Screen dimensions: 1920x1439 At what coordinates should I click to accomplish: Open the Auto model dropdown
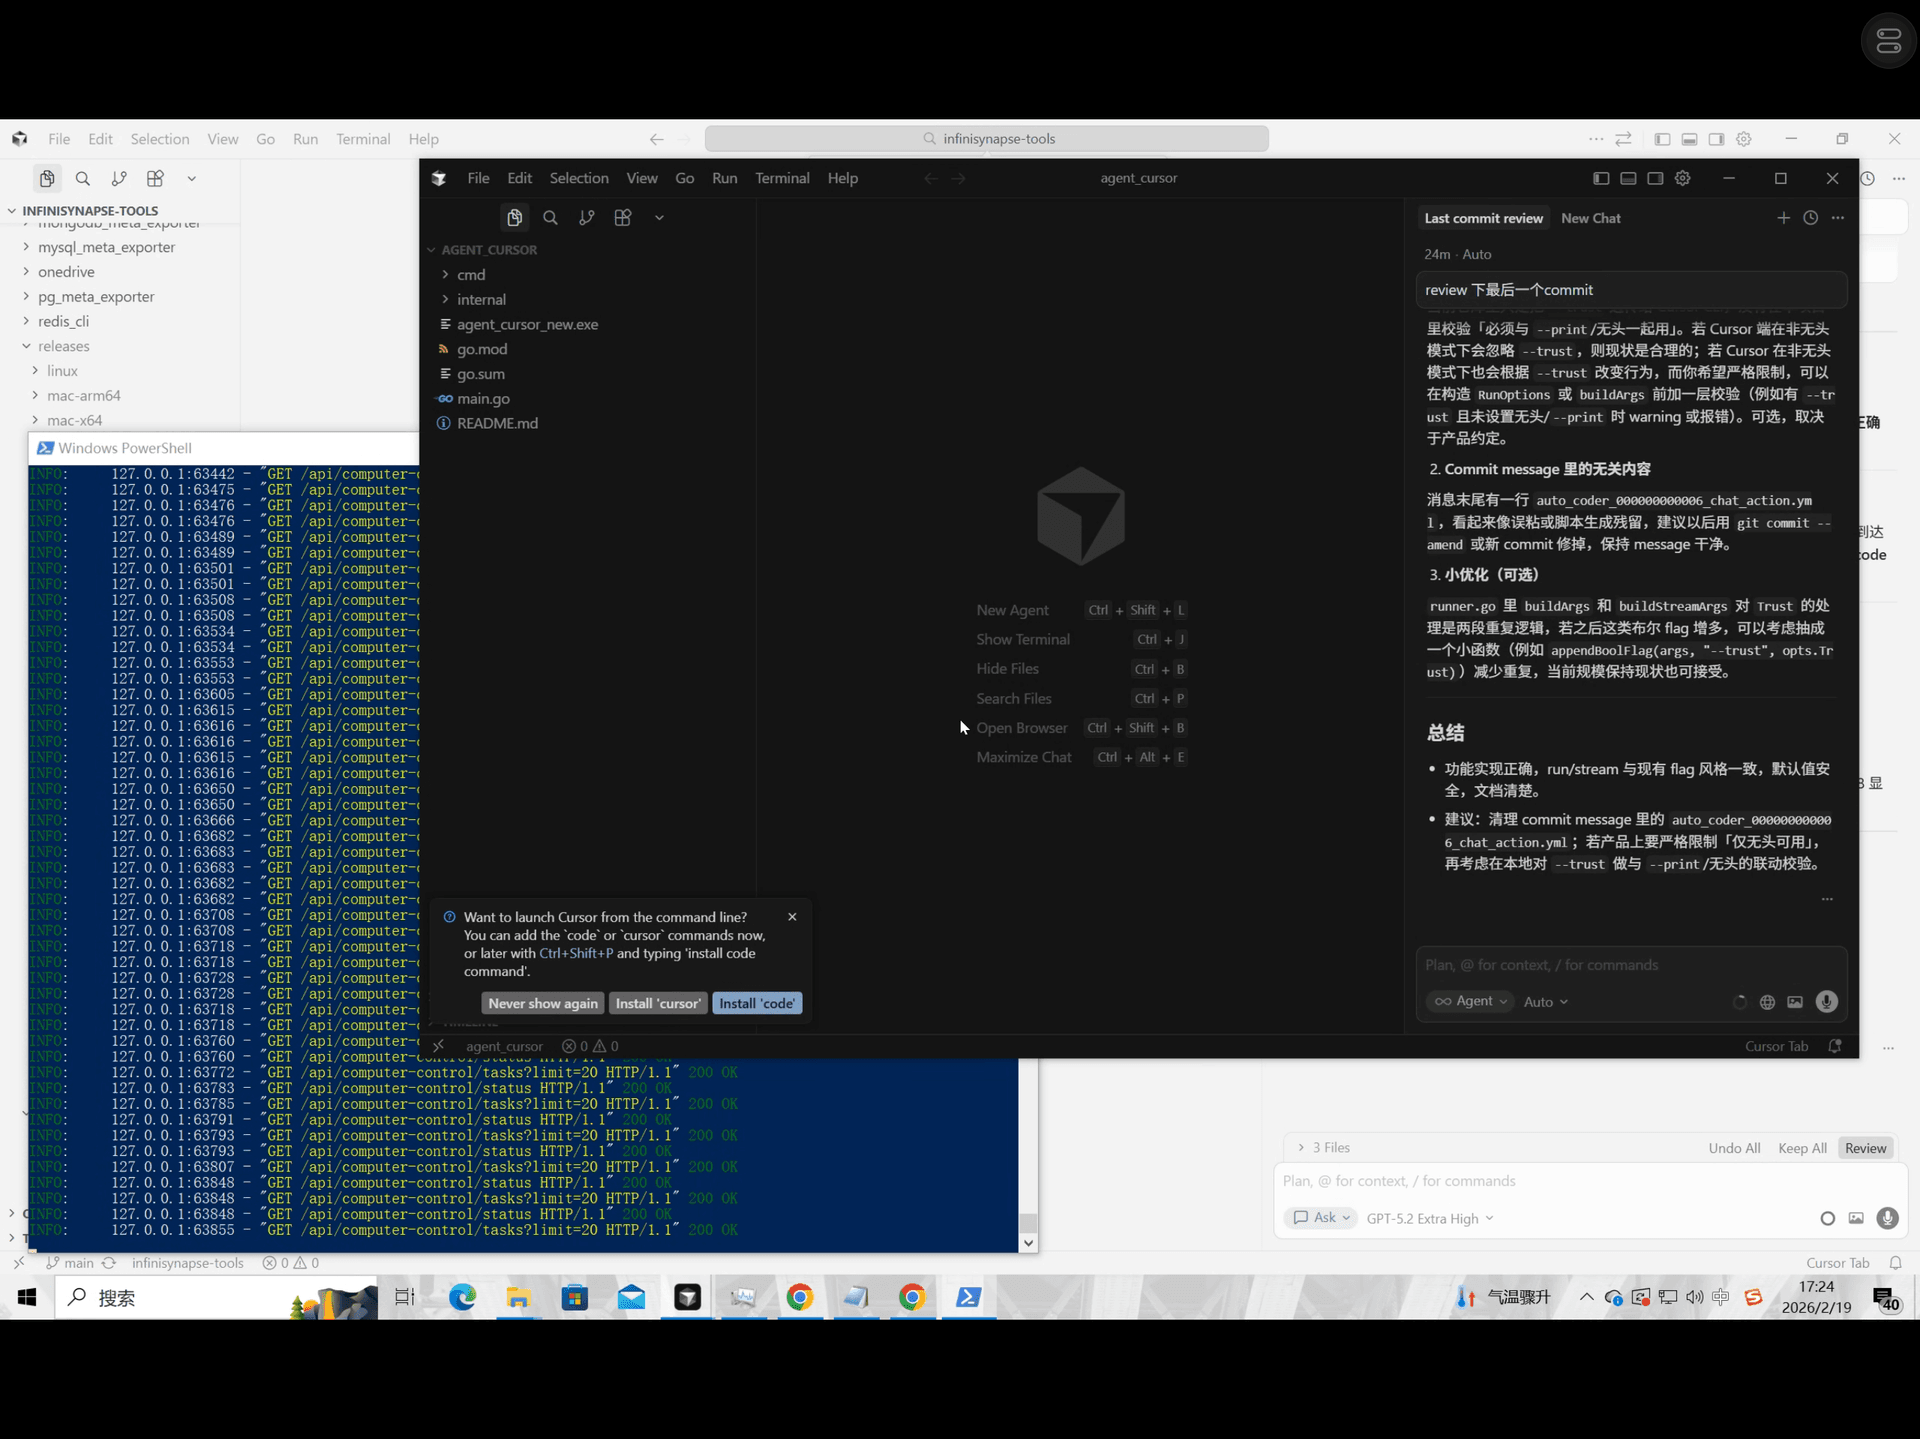[1545, 1001]
